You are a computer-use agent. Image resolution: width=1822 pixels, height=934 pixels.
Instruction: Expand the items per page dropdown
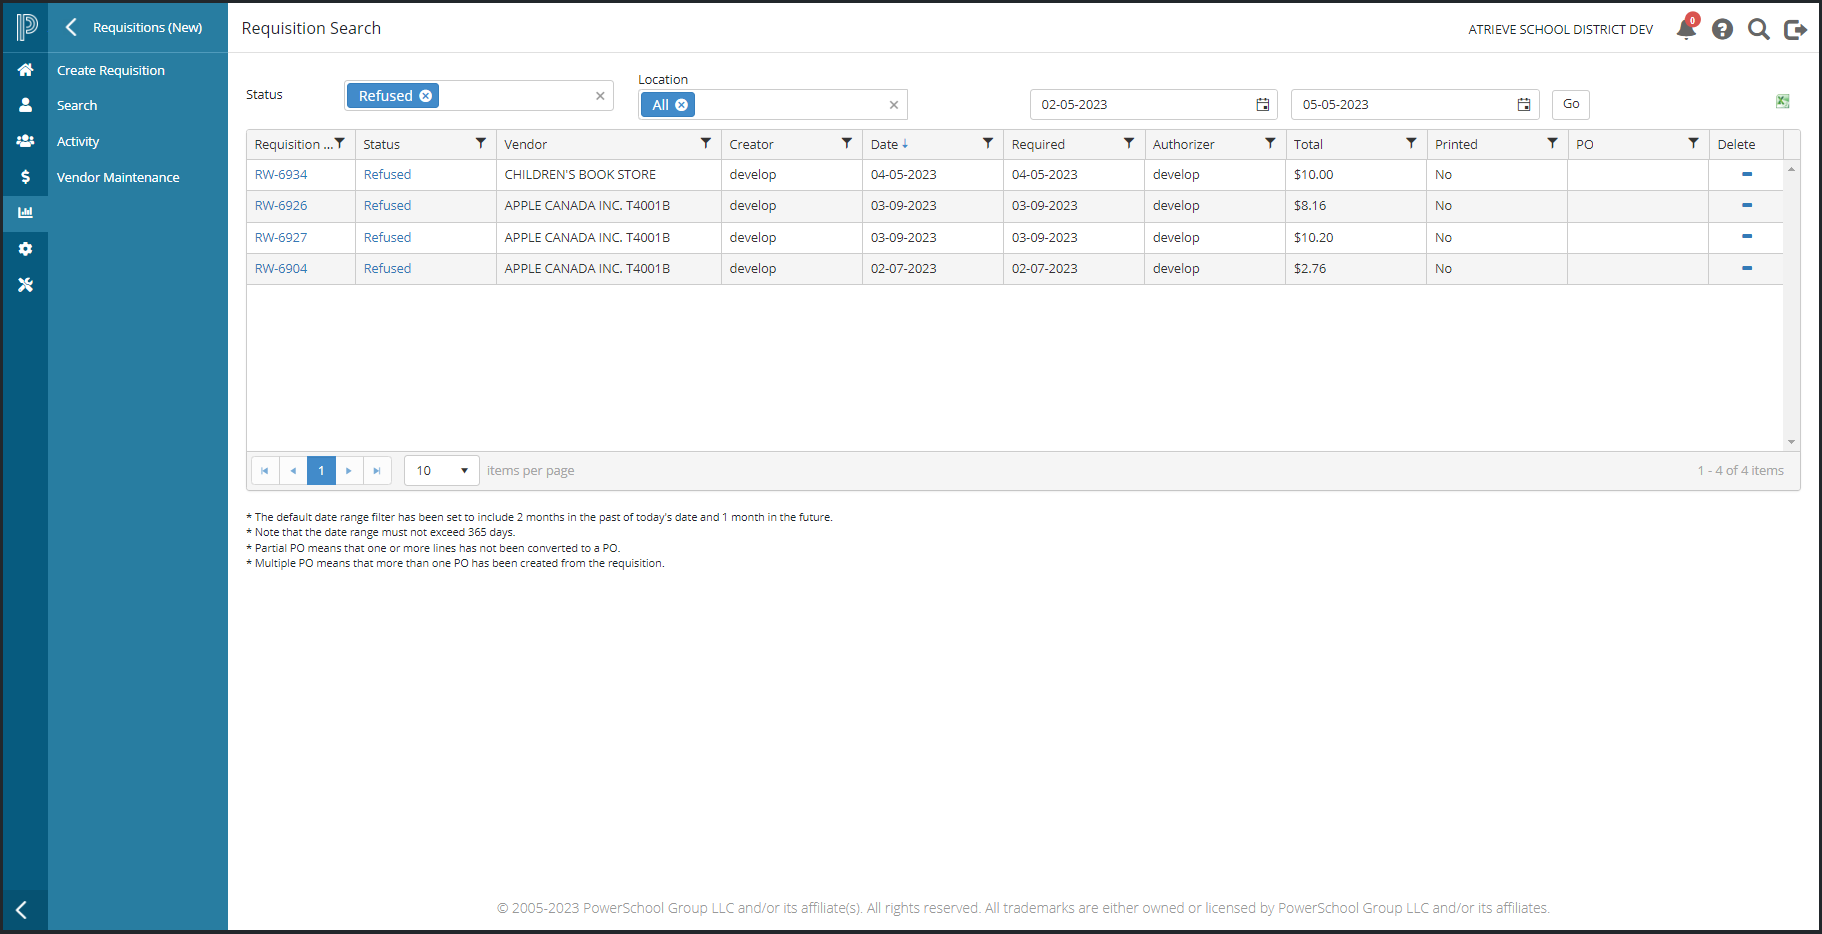464,471
